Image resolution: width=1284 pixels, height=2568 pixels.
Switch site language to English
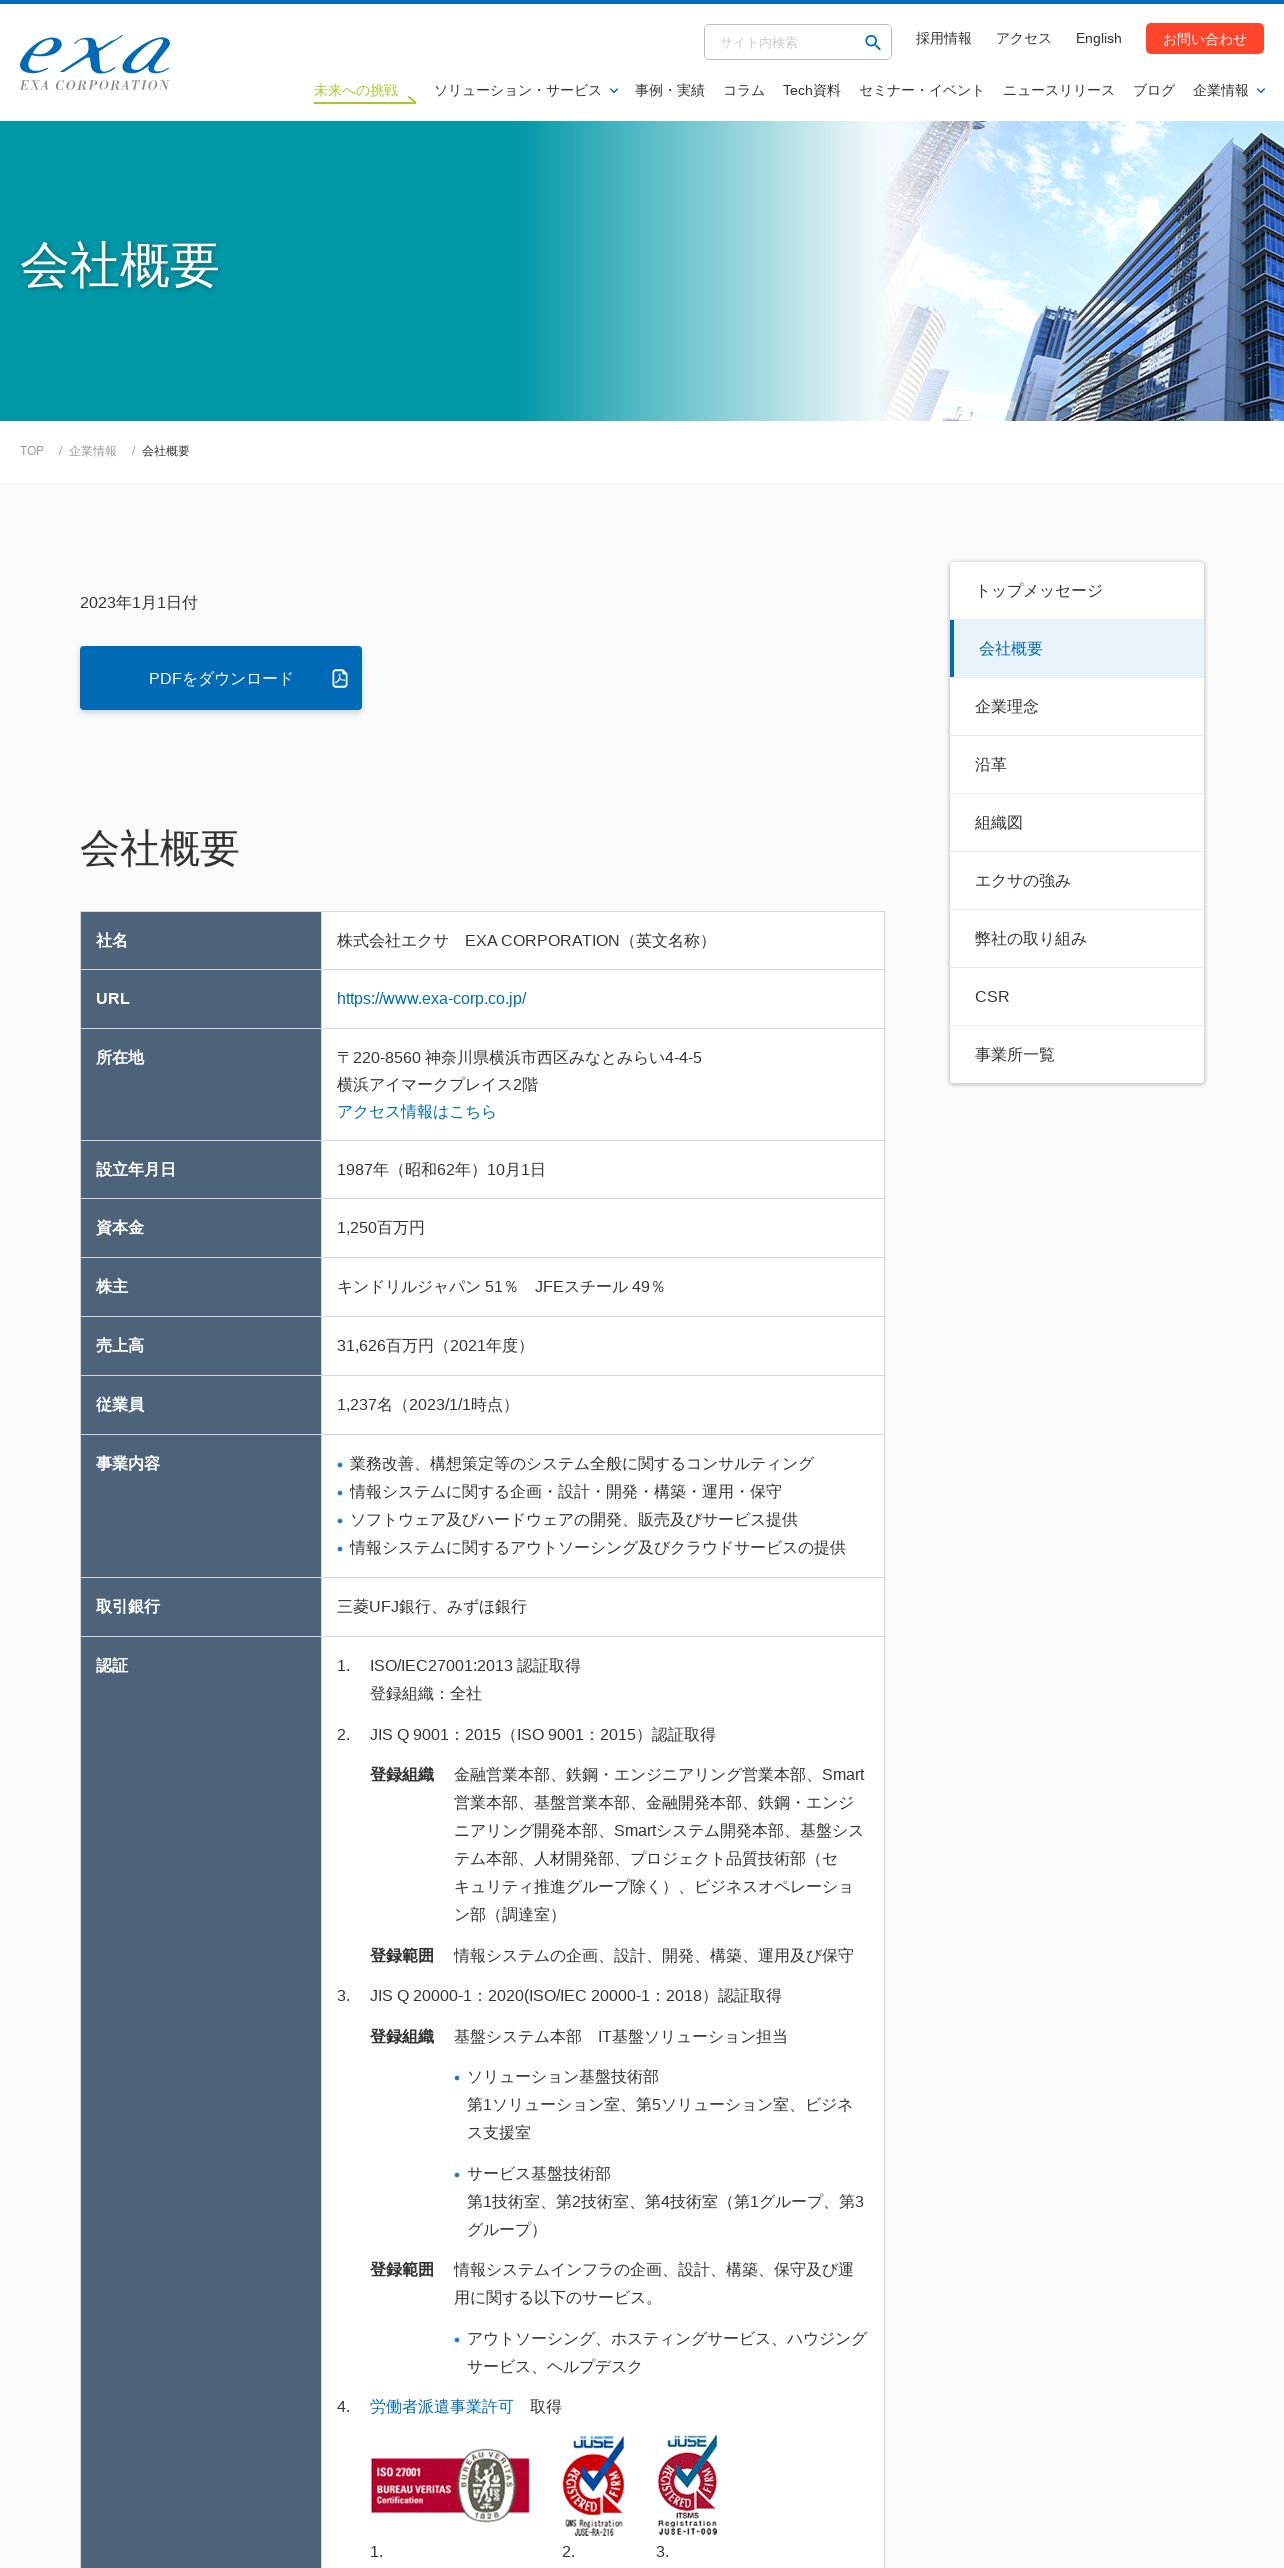pyautogui.click(x=1099, y=38)
